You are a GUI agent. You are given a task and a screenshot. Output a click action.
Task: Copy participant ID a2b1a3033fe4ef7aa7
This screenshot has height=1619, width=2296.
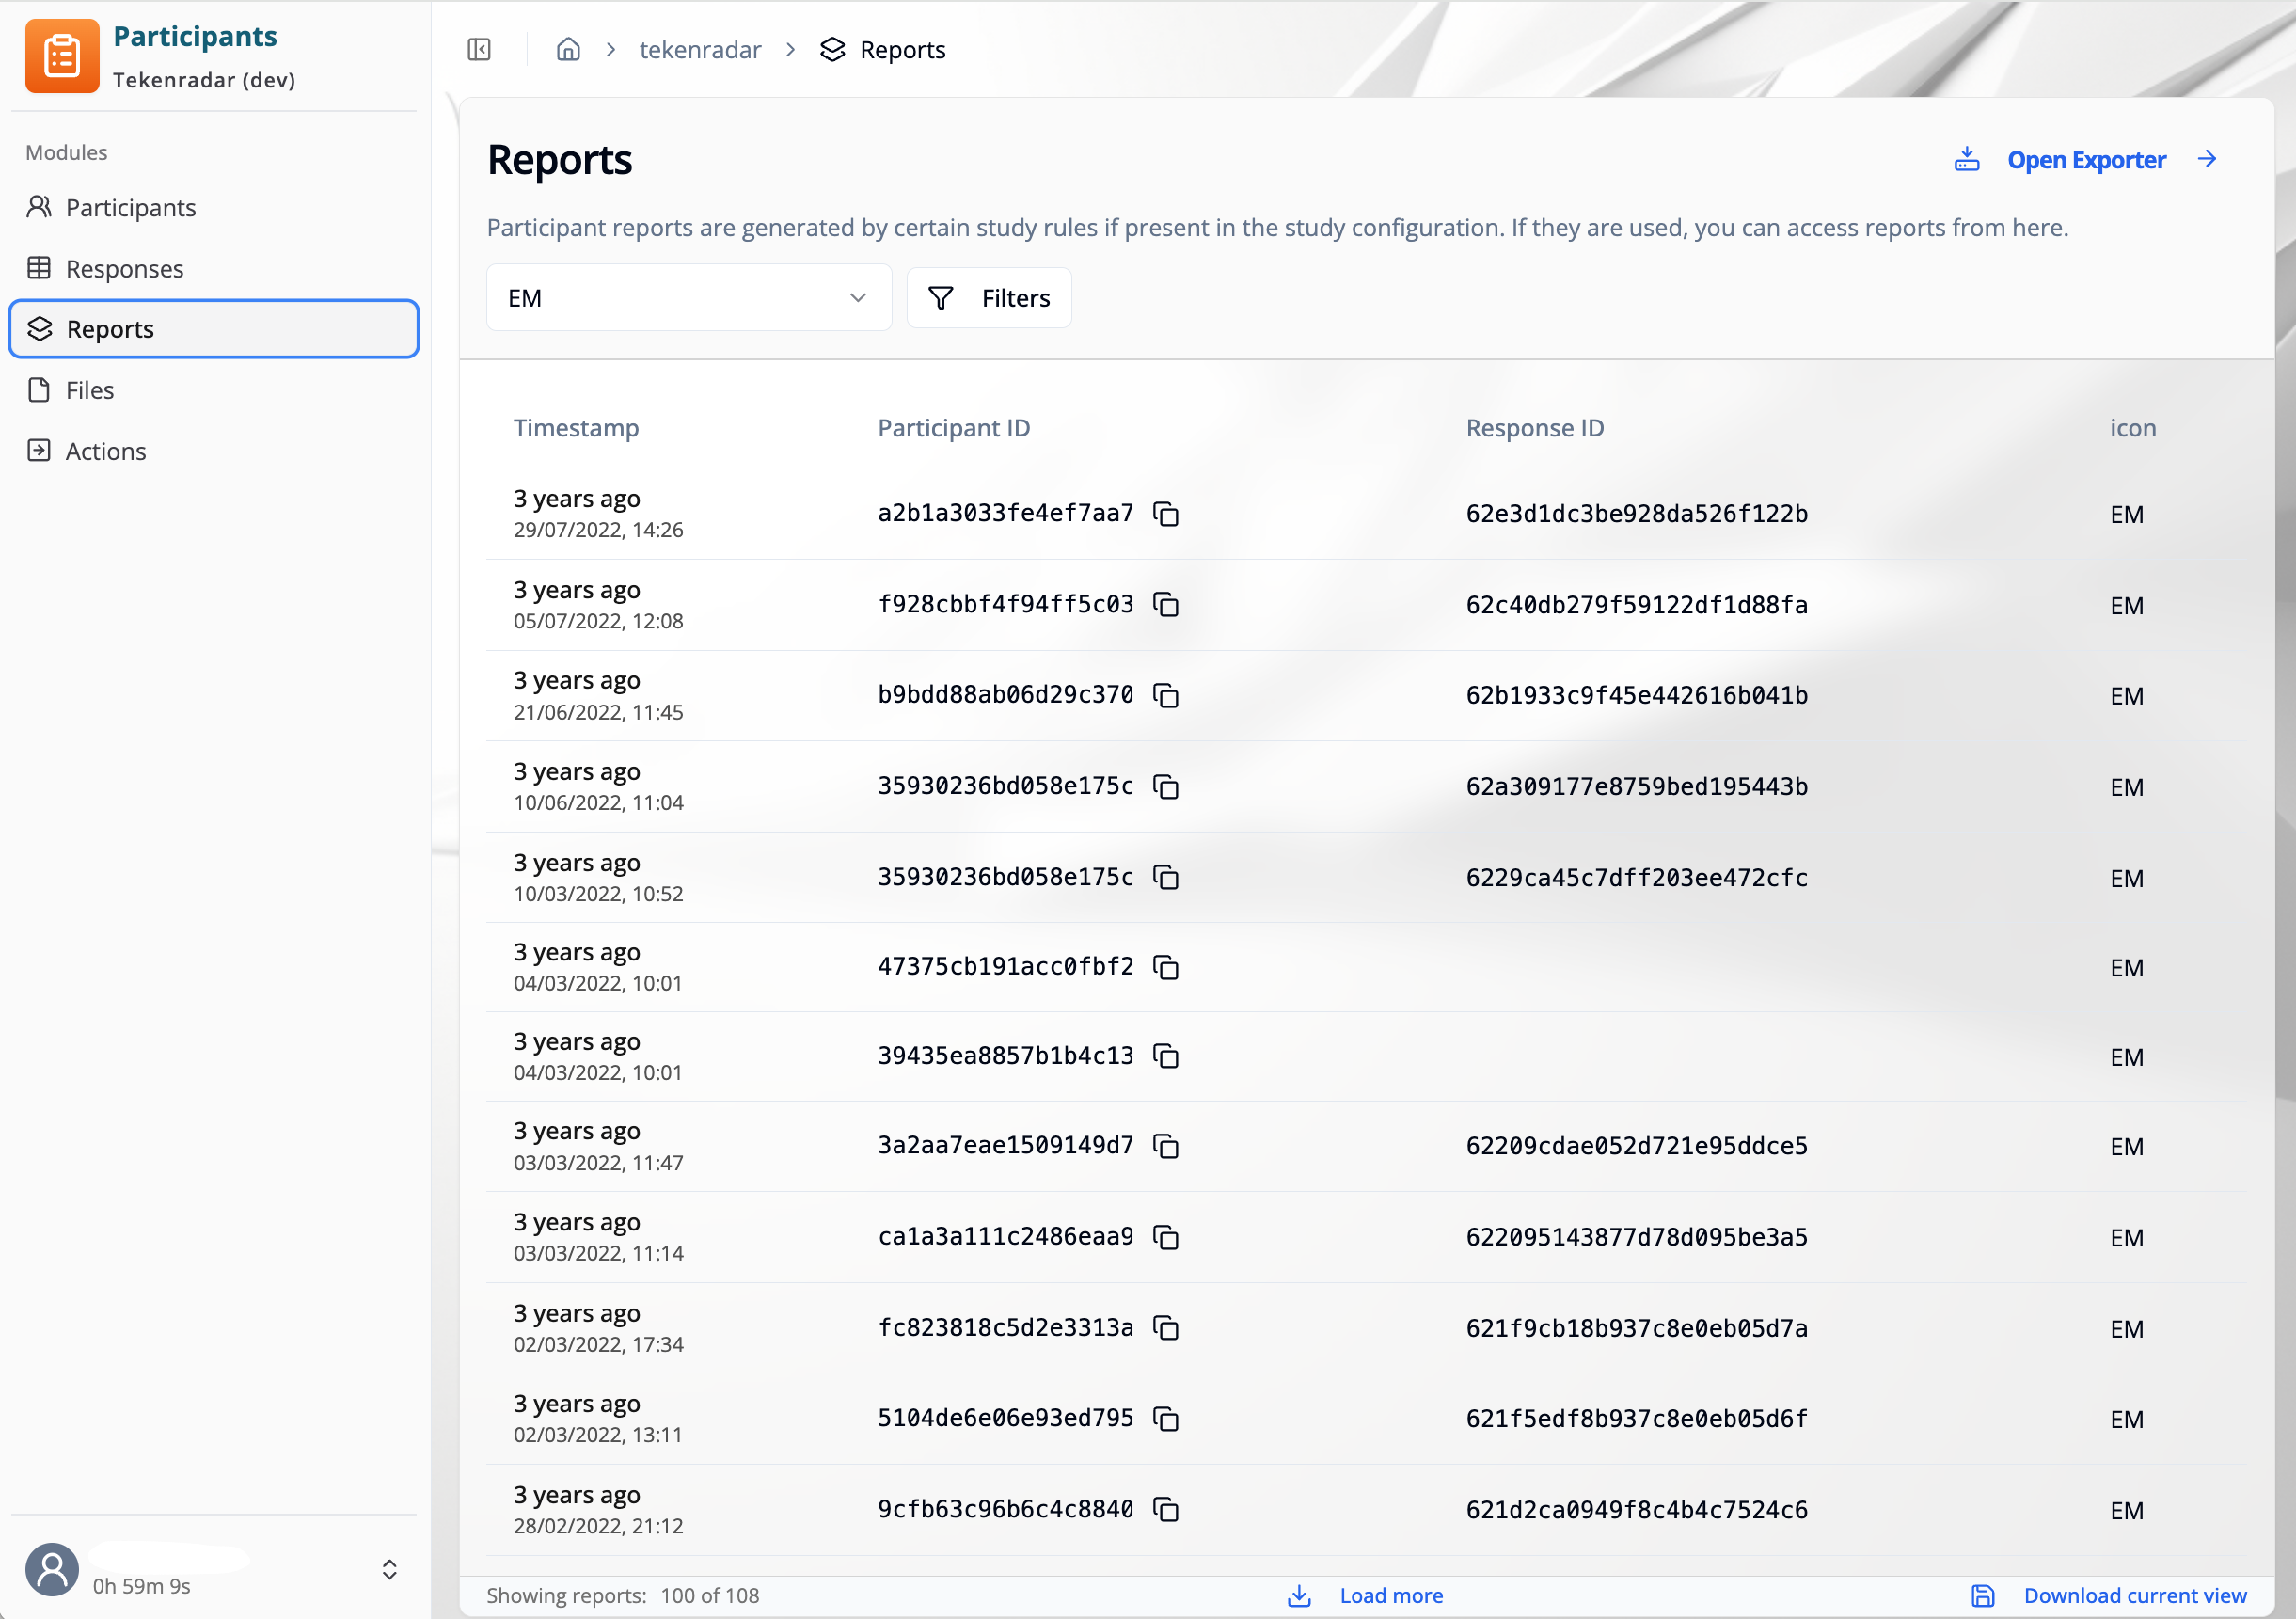pyautogui.click(x=1166, y=514)
